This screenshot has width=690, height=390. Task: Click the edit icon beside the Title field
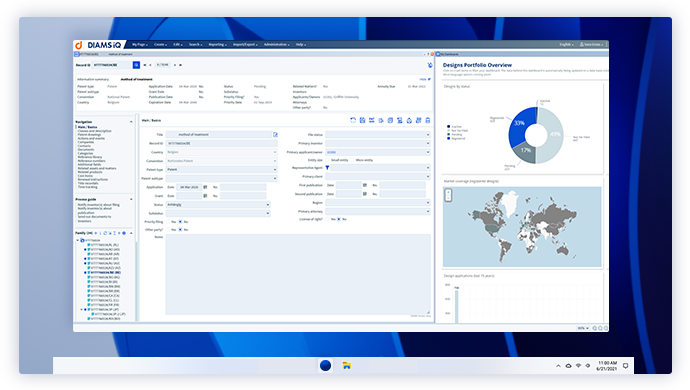pos(275,135)
